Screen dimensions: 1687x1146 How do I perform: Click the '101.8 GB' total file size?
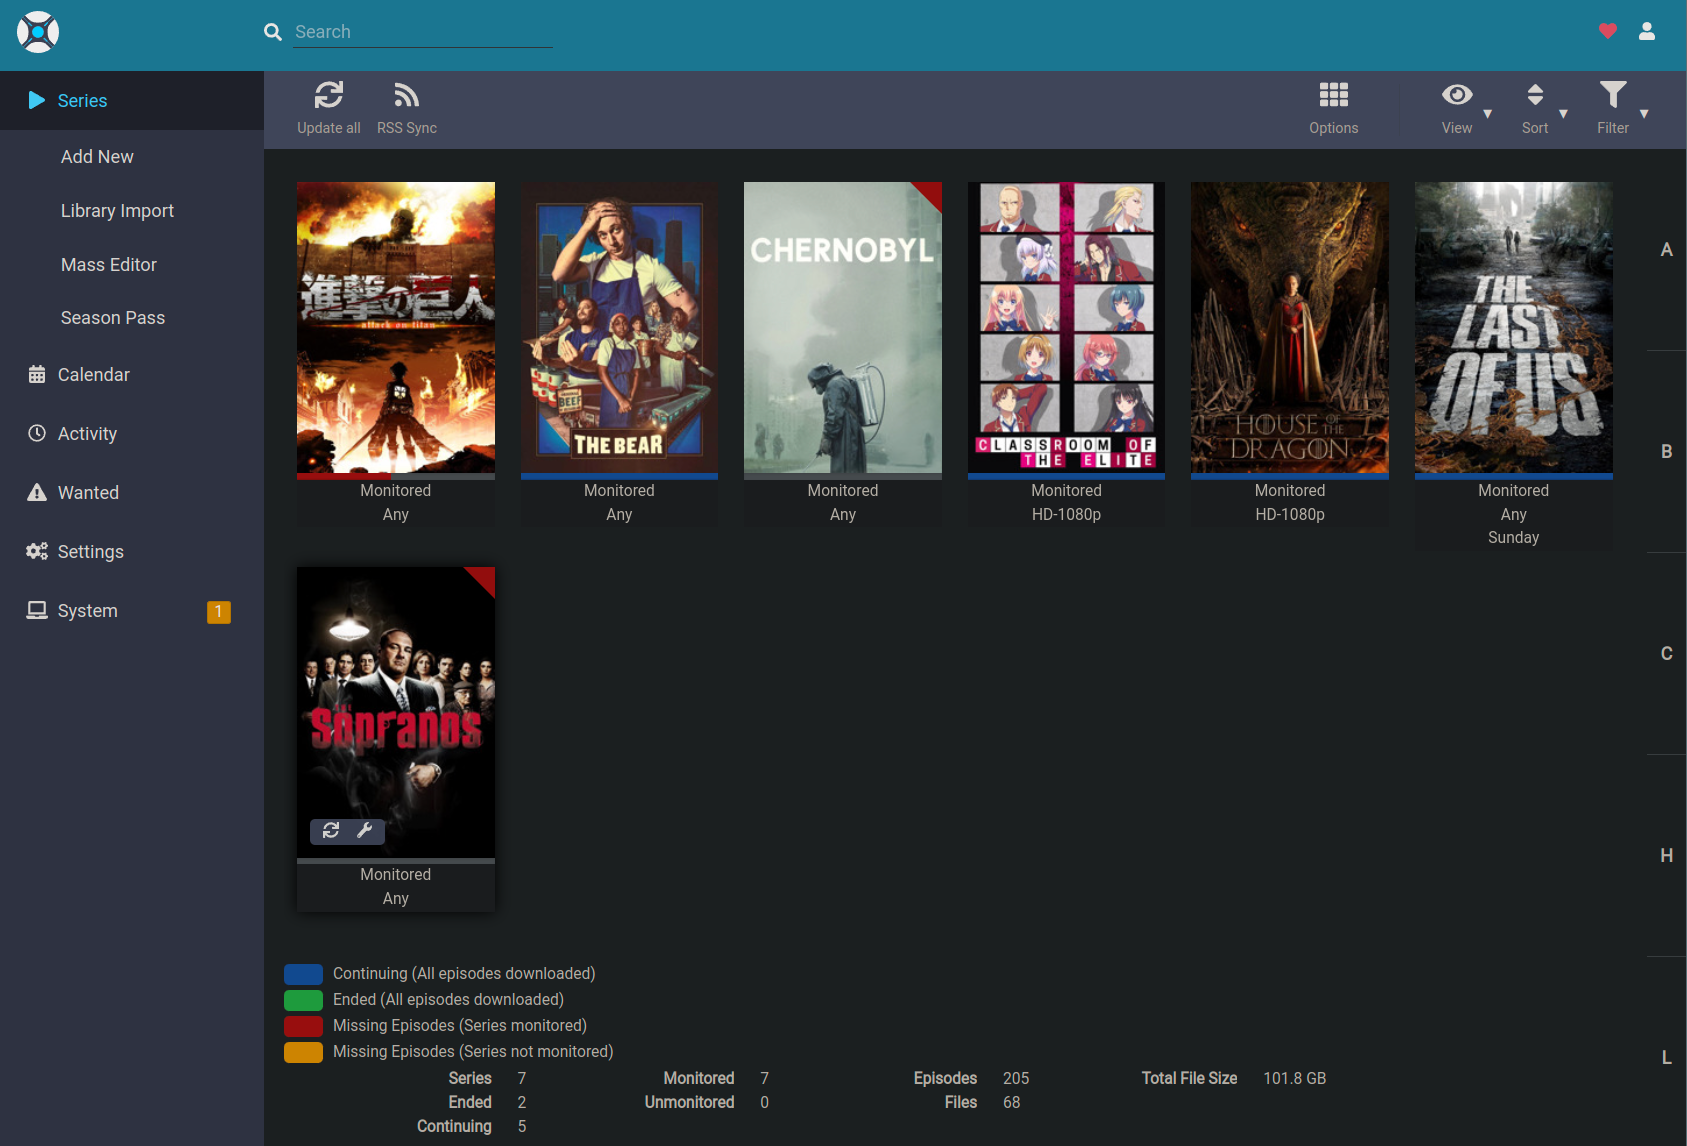point(1295,1079)
